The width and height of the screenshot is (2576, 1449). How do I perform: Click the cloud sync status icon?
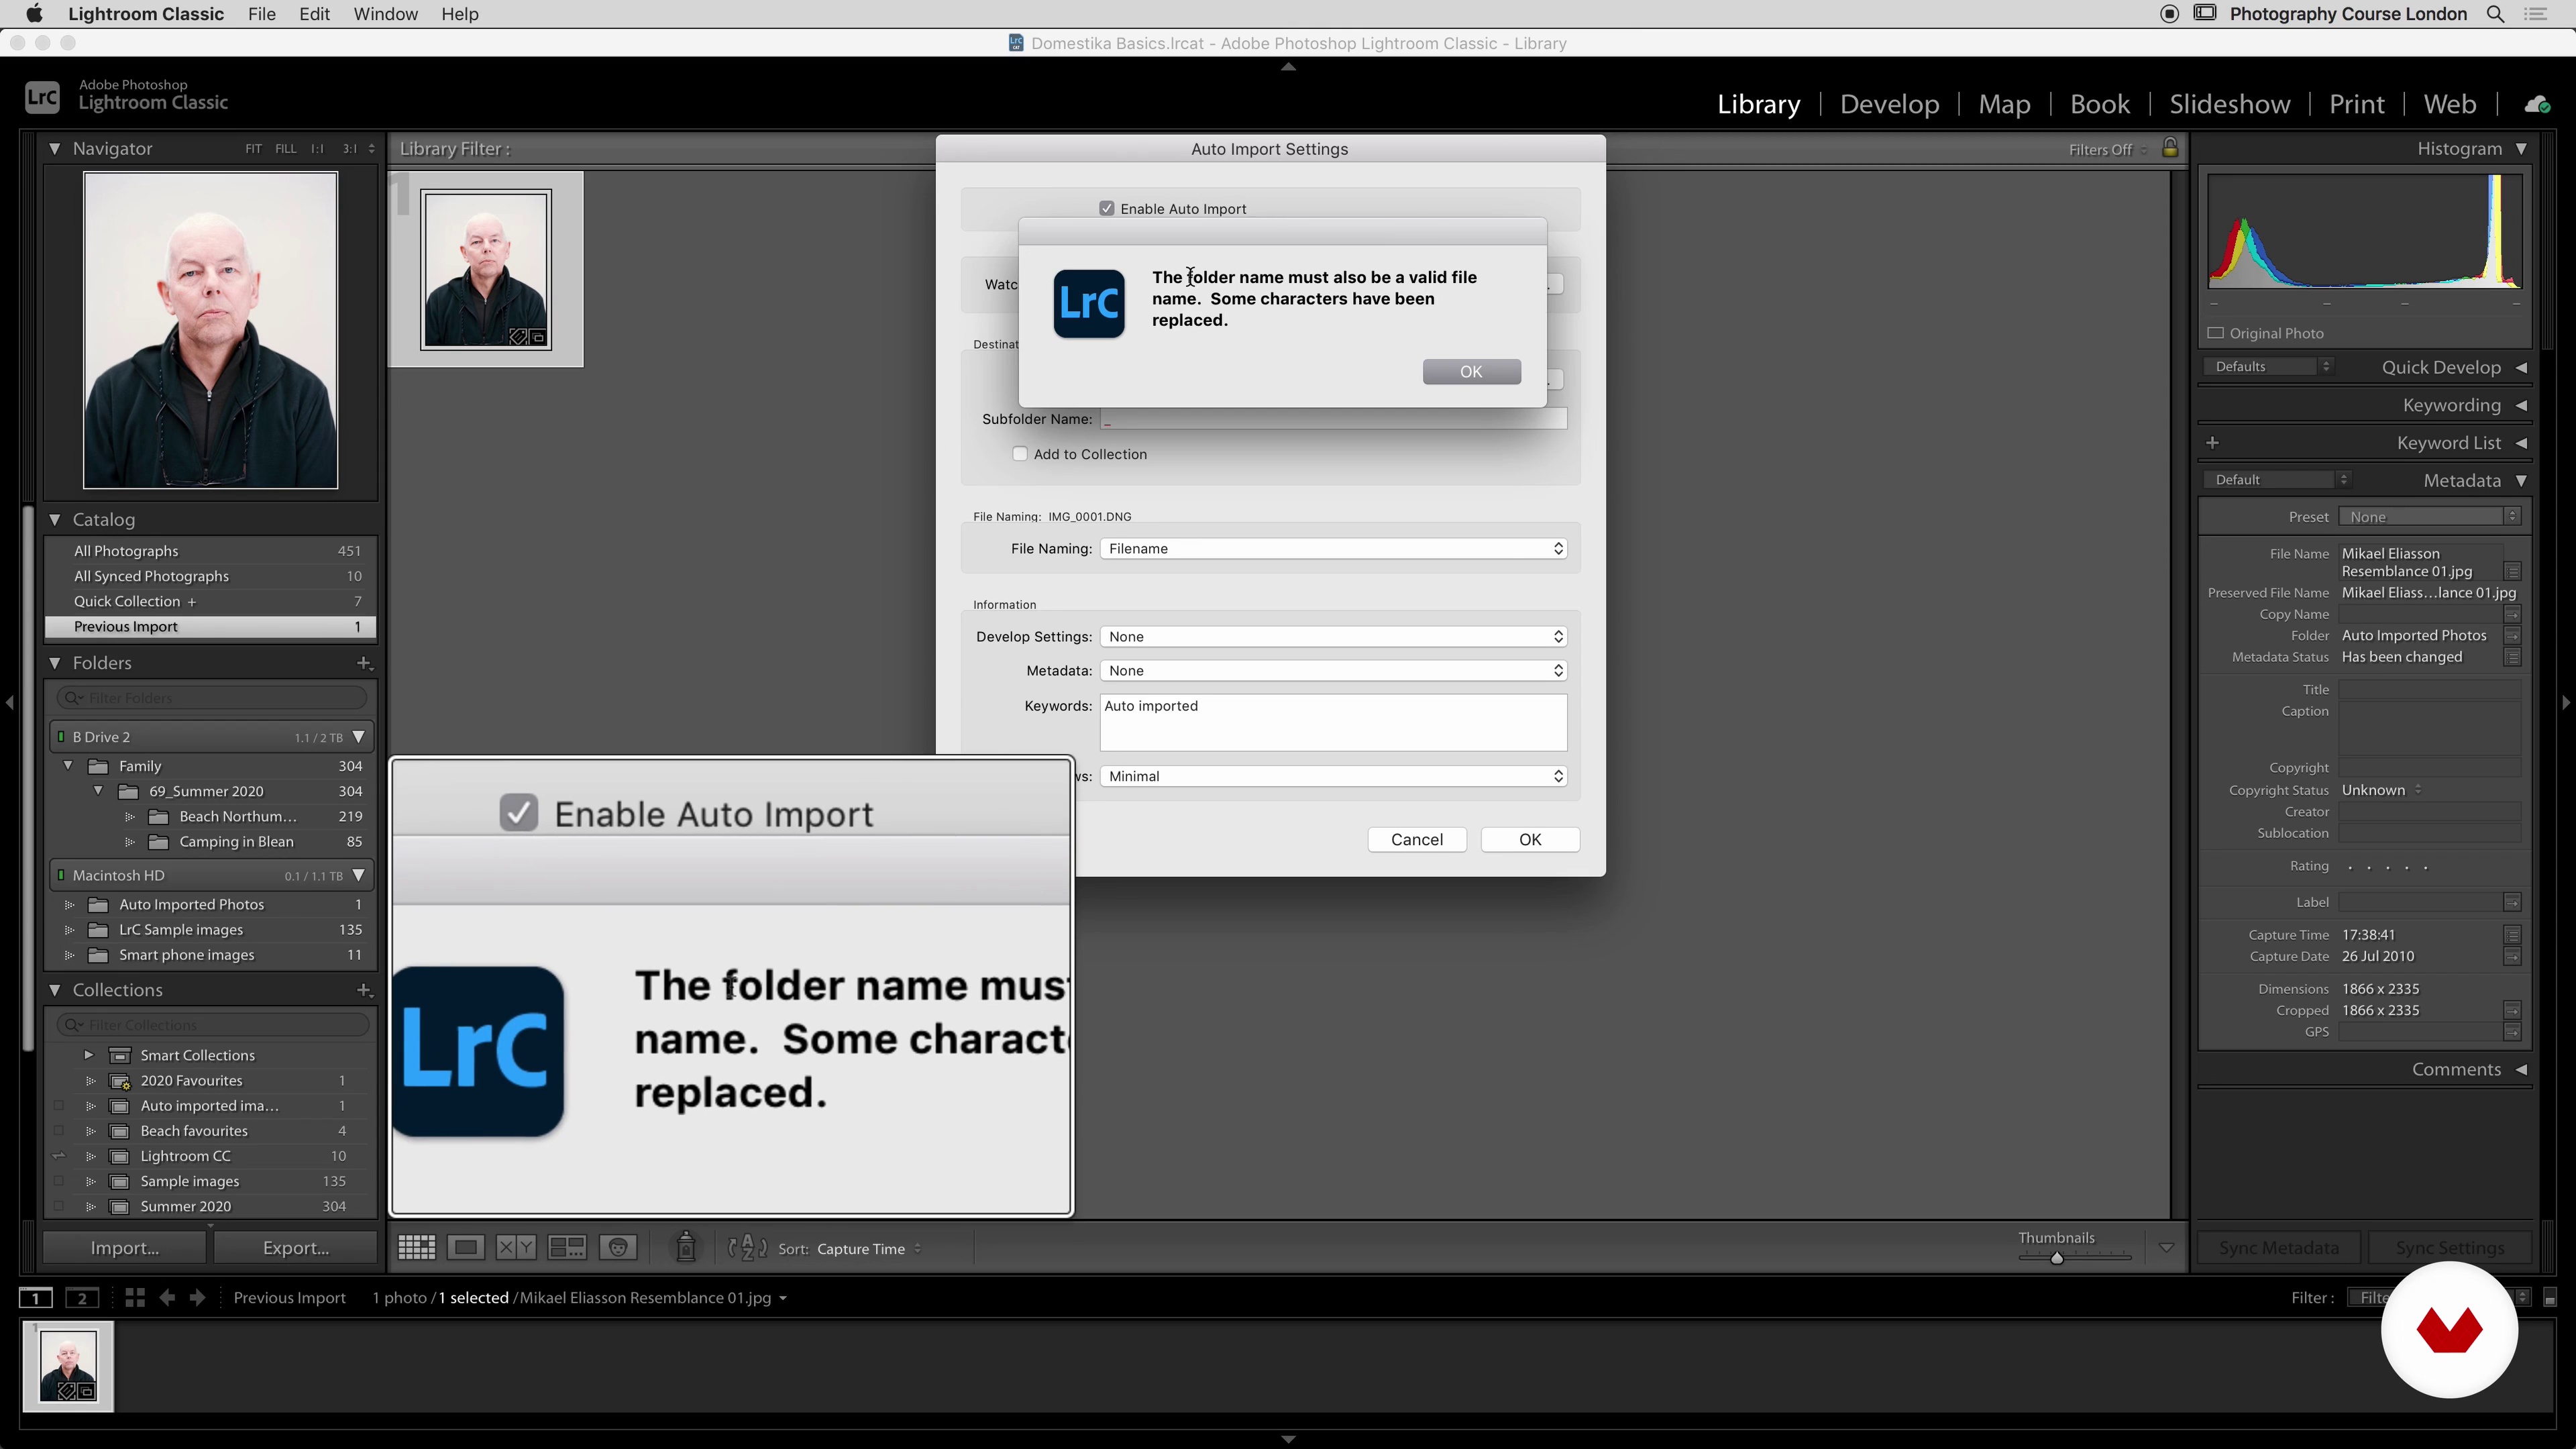coord(2537,104)
